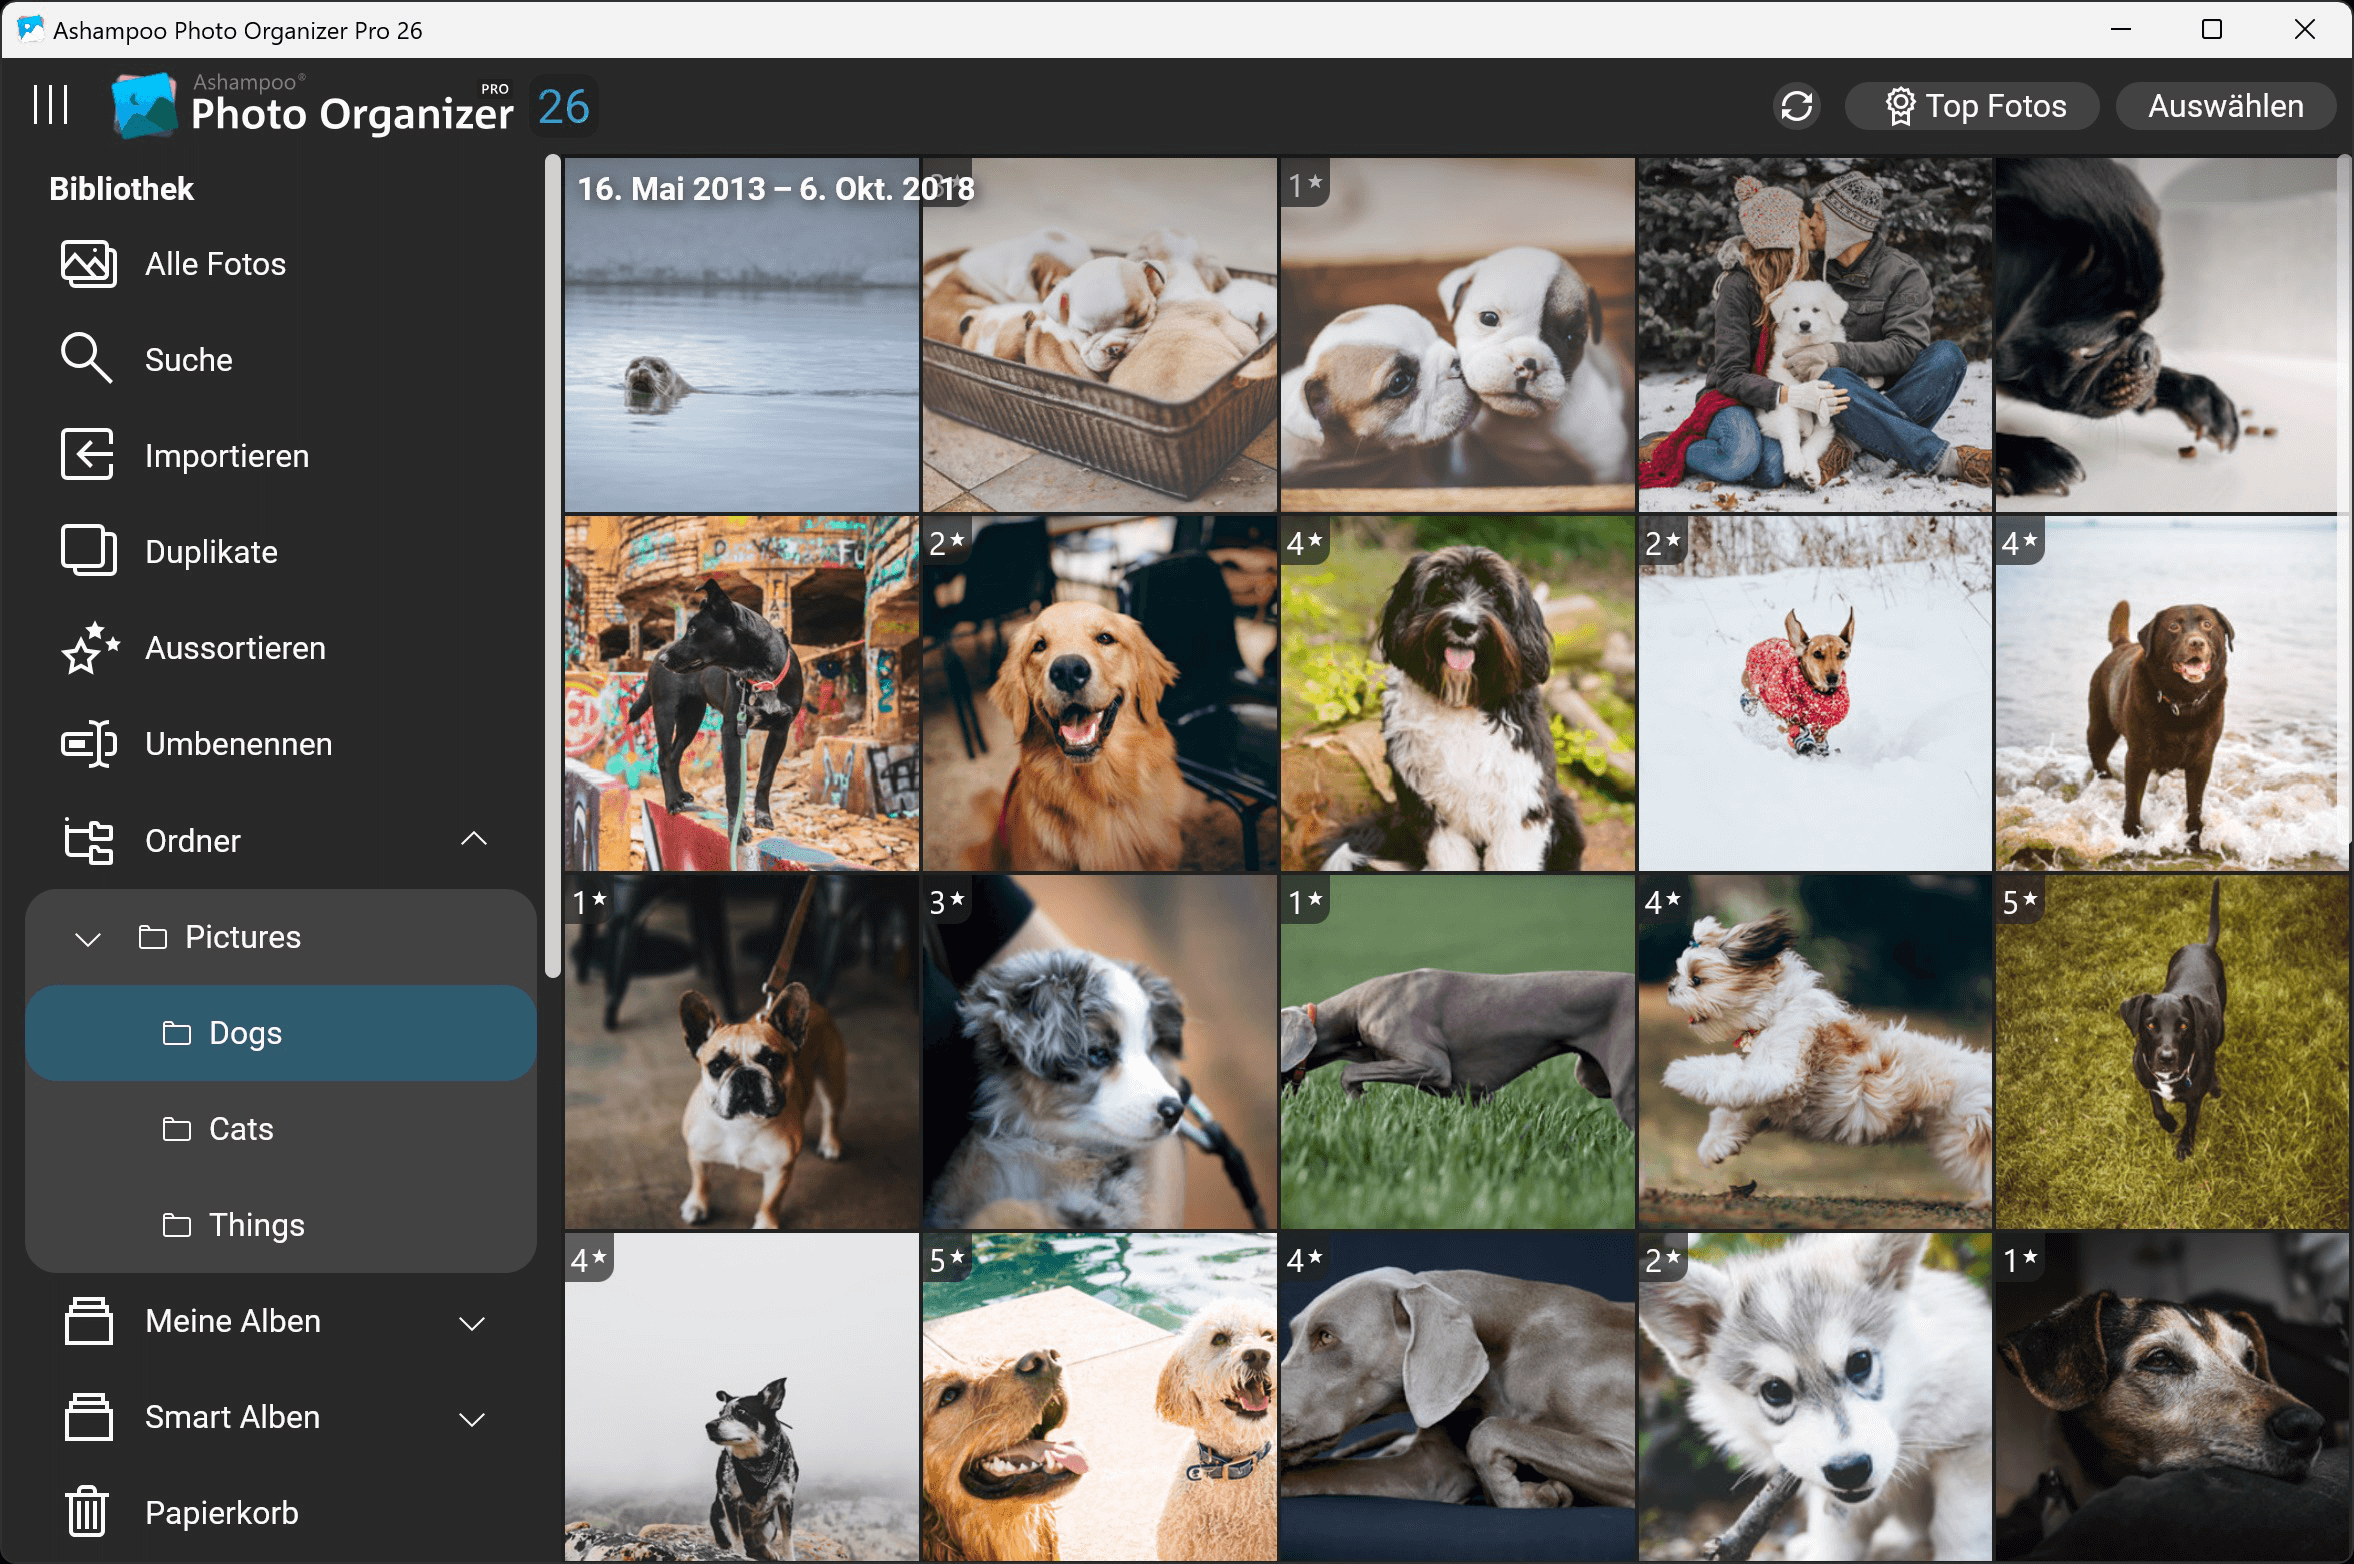Select the Things folder
The image size is (2354, 1564).
[256, 1224]
